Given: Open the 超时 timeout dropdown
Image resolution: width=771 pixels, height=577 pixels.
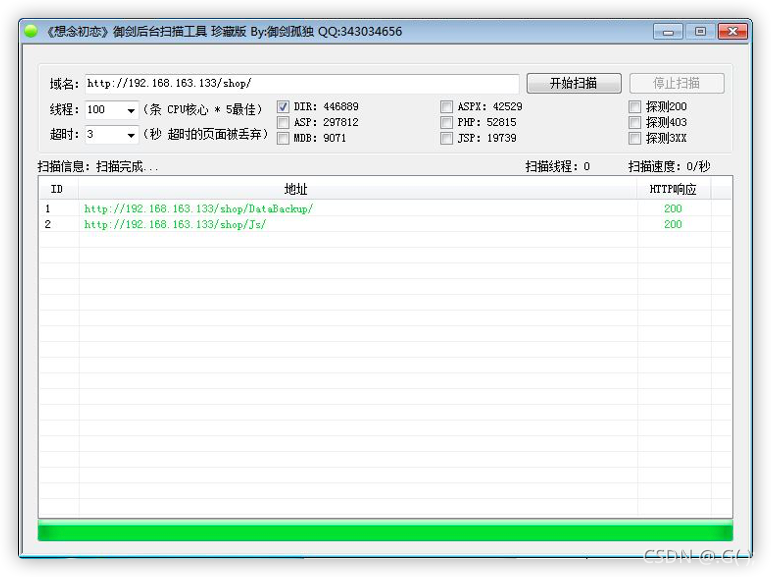Looking at the screenshot, I should coord(131,134).
